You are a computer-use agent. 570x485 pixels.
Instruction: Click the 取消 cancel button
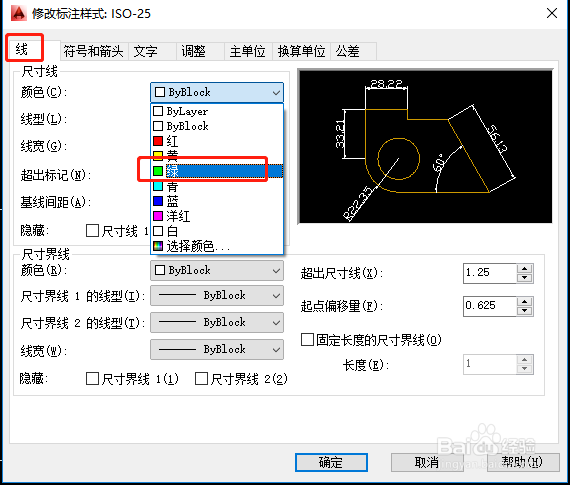pos(427,462)
